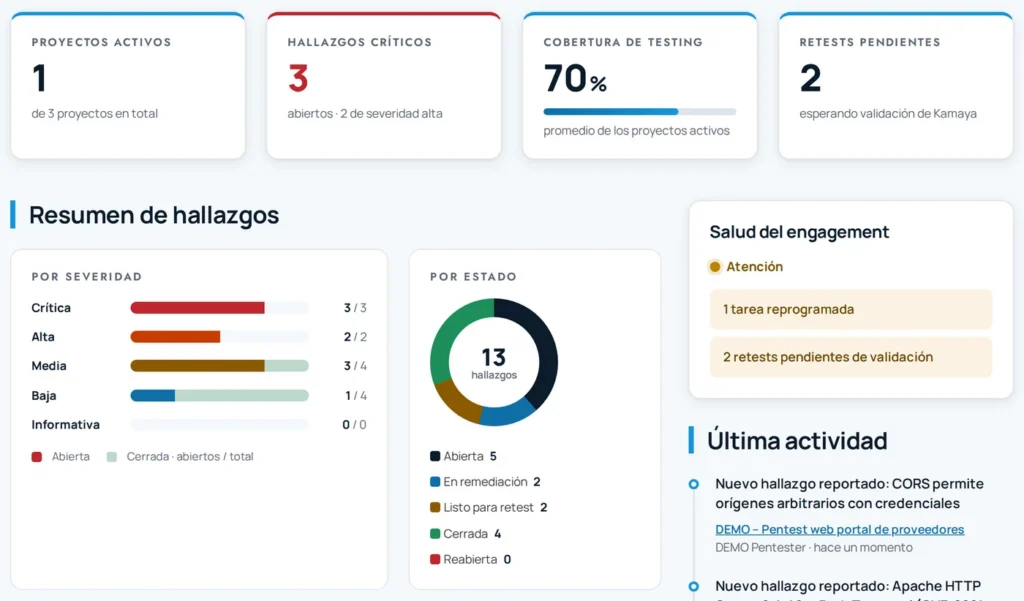Image resolution: width=1024 pixels, height=601 pixels.
Task: Click the Alta count '2 / 2'
Action: tap(355, 337)
